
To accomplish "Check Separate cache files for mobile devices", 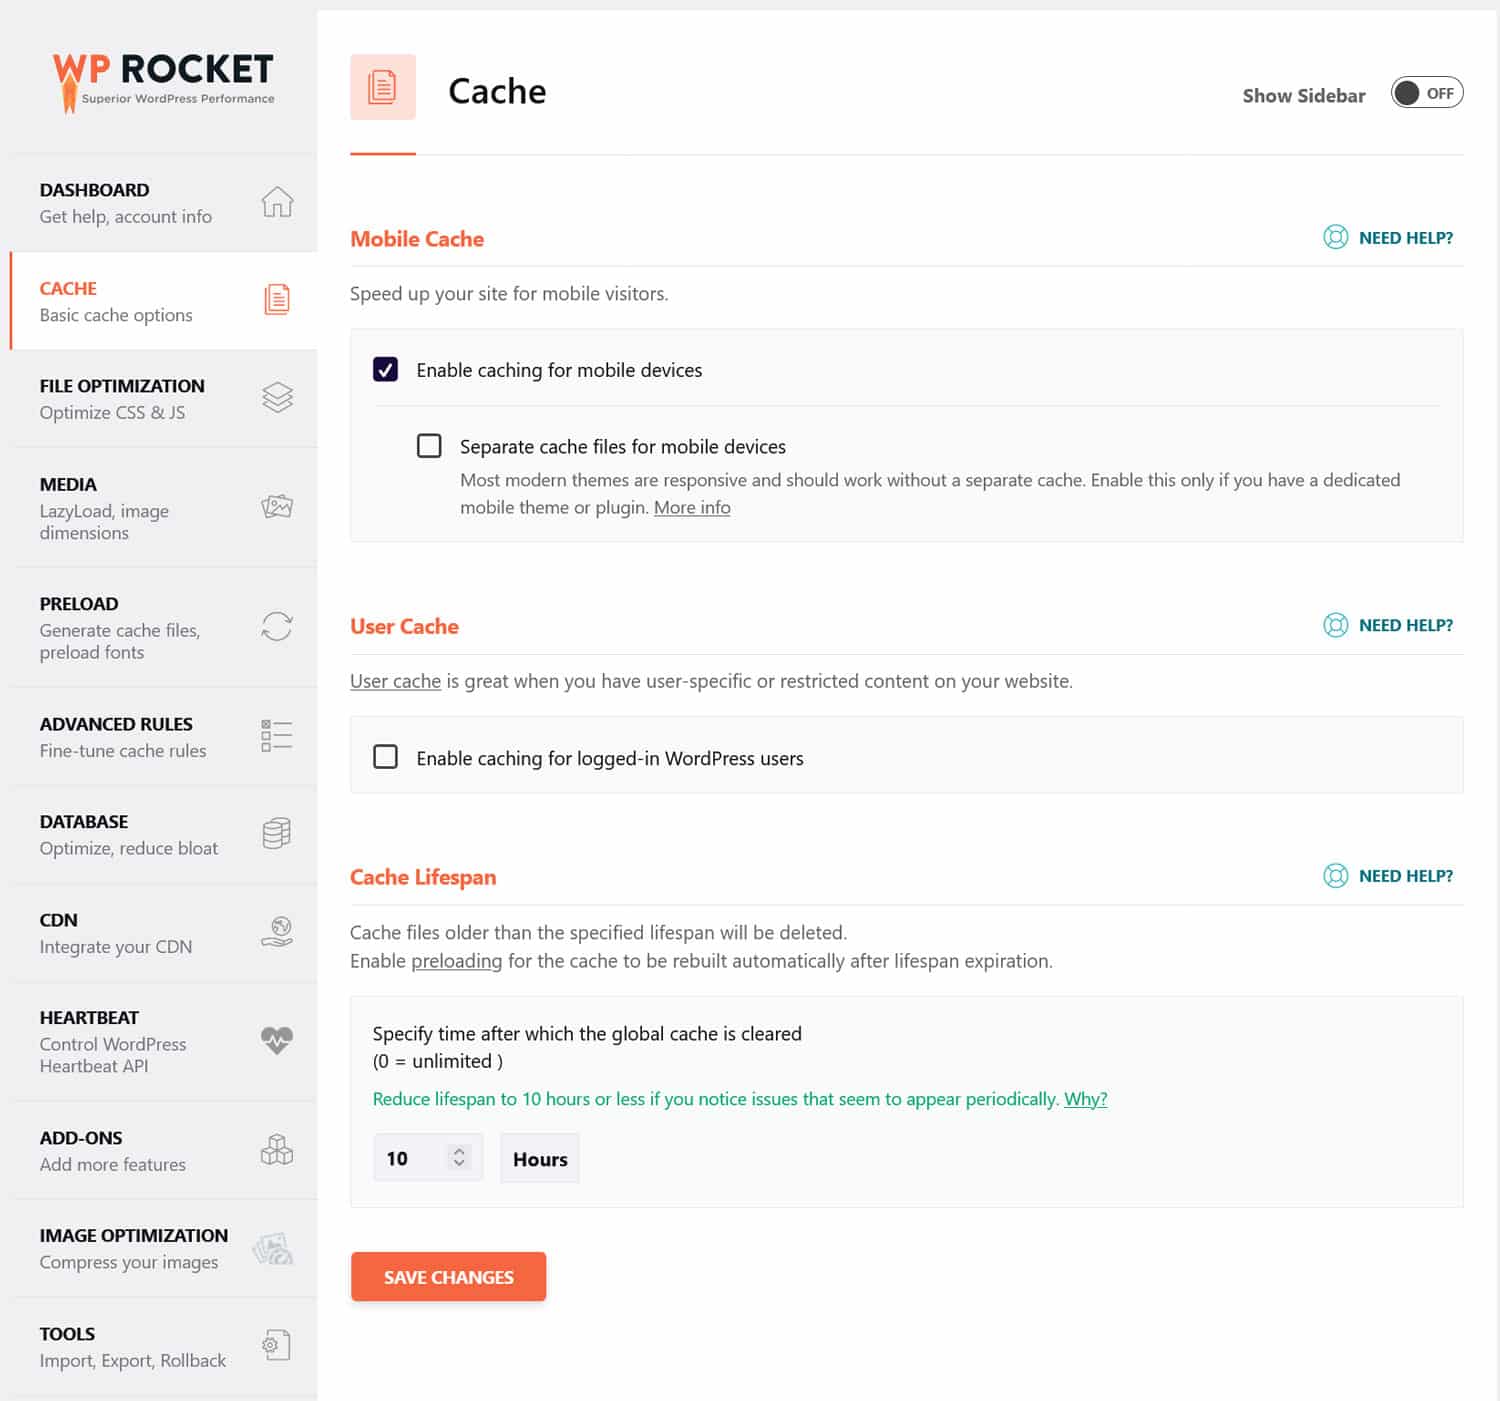I will coord(429,446).
